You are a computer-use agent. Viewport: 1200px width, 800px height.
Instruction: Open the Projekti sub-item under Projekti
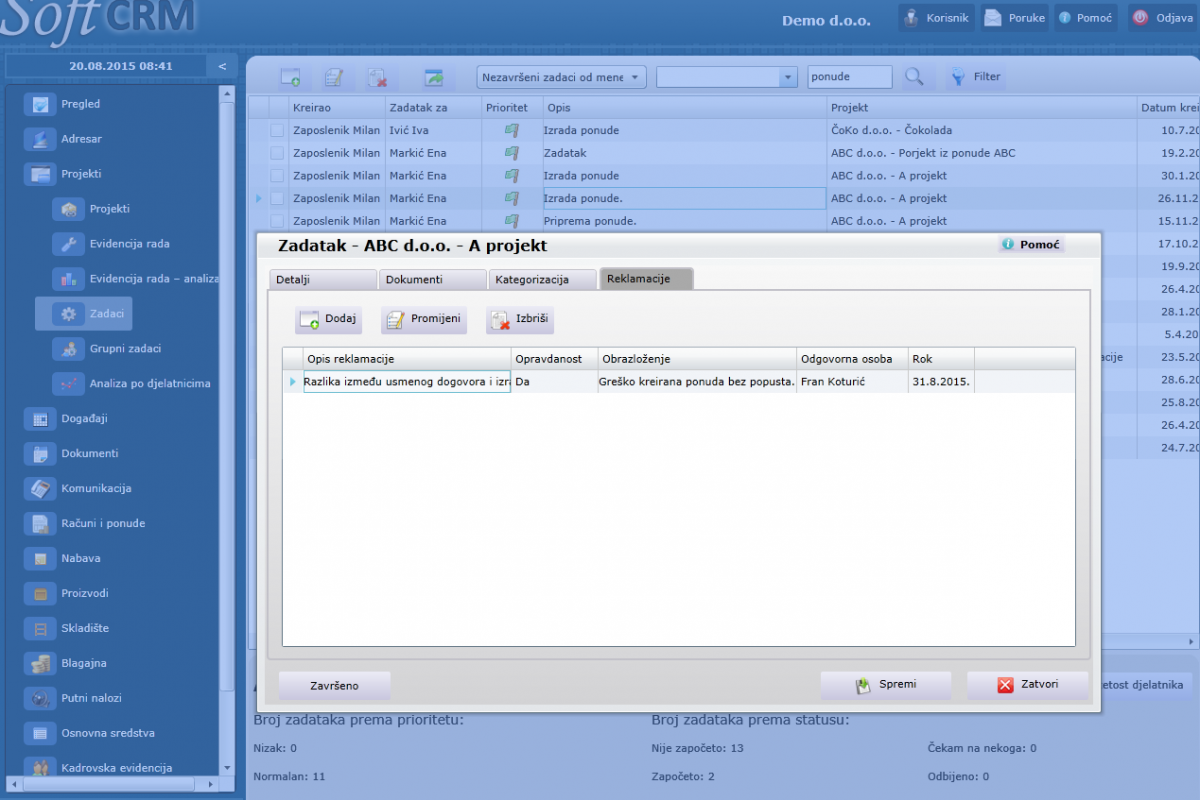pyautogui.click(x=93, y=209)
